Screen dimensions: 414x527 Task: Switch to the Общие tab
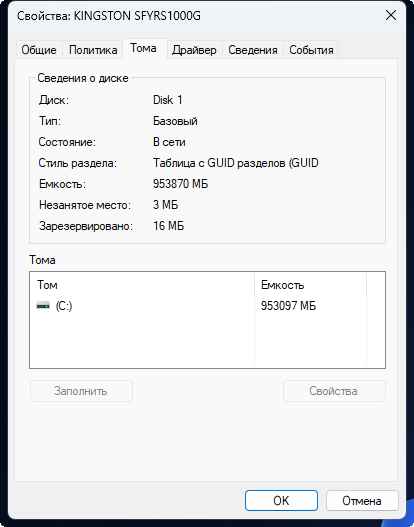click(39, 50)
